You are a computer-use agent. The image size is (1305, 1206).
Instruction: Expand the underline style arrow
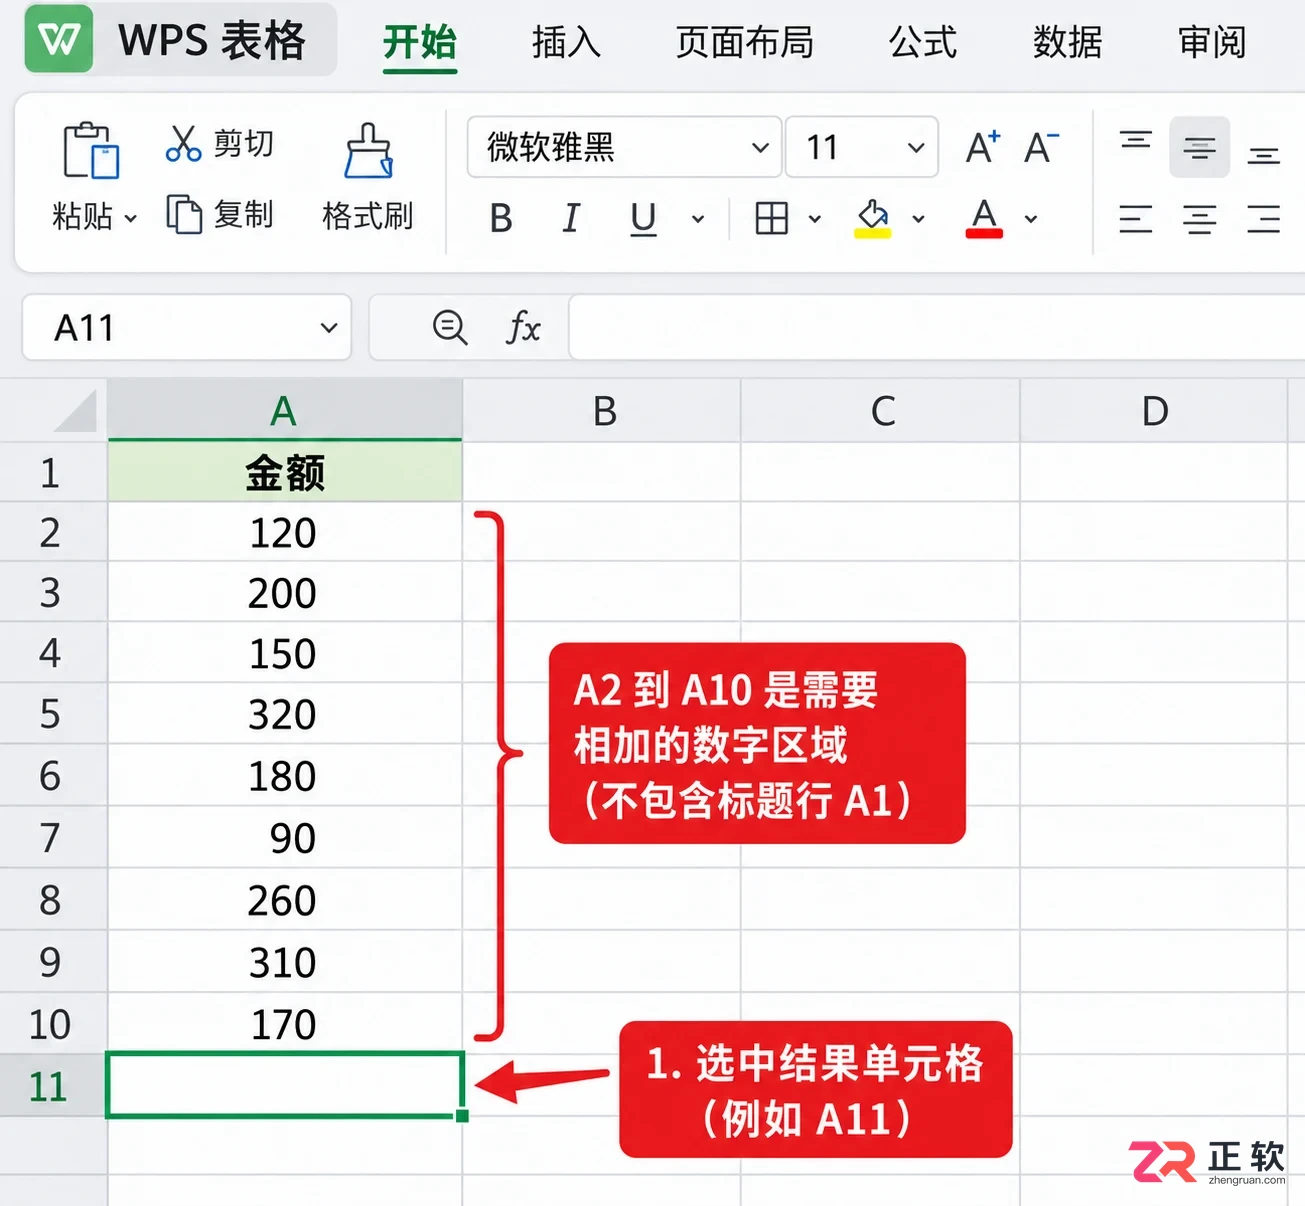(698, 219)
